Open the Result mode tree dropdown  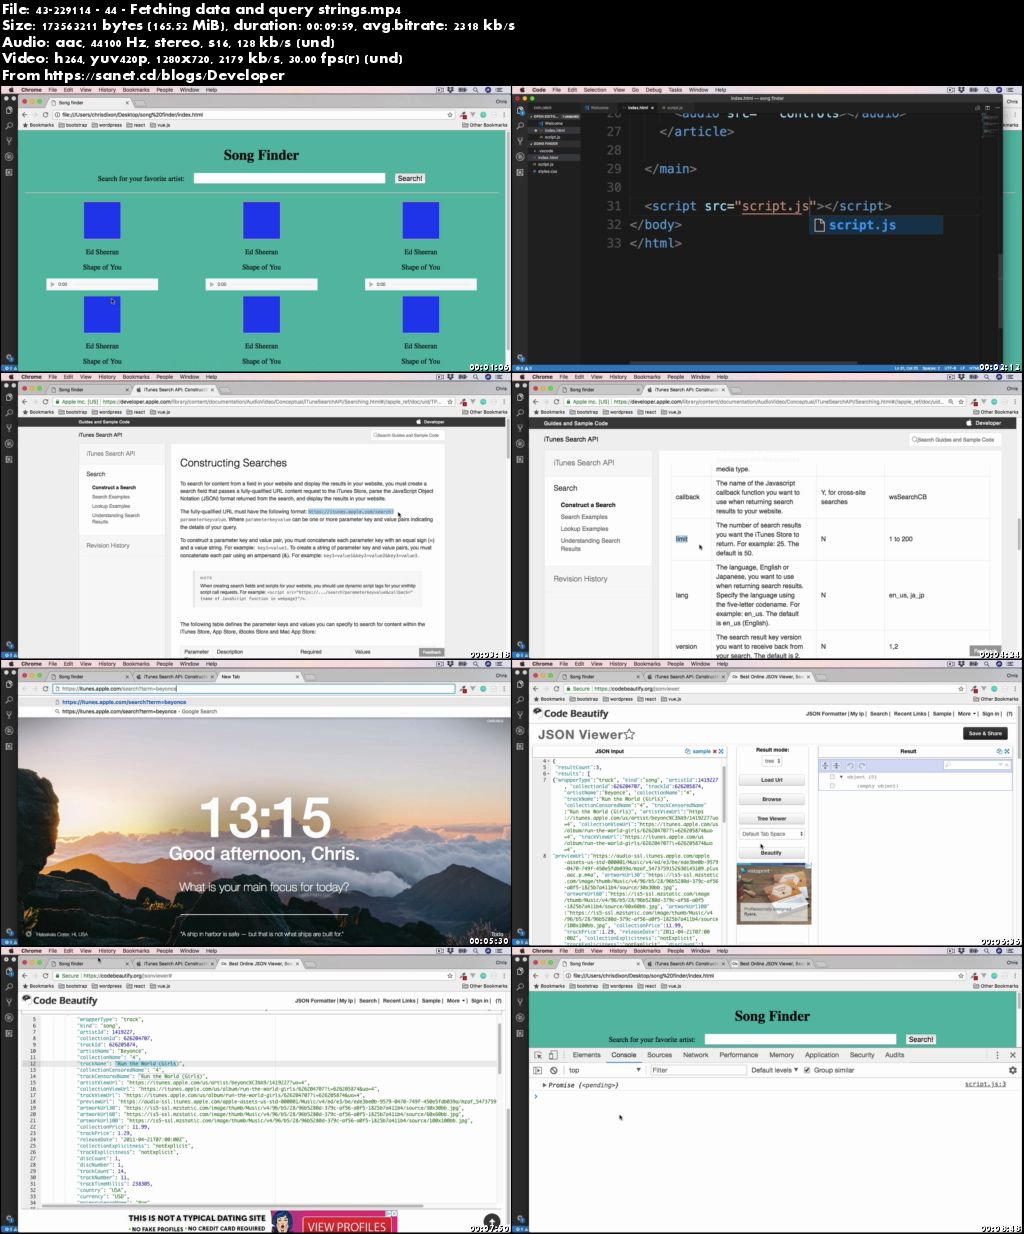click(773, 761)
